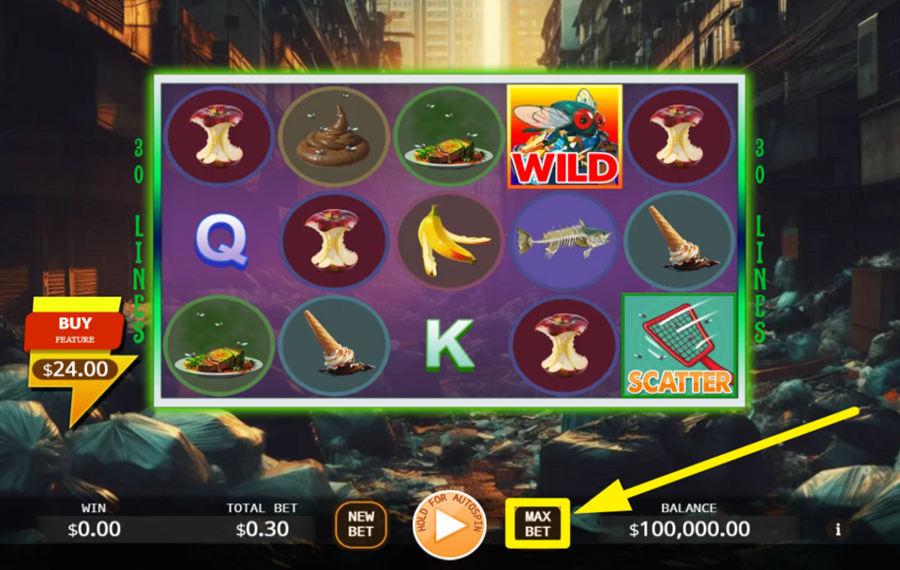Click the Max Bet button

pos(537,524)
